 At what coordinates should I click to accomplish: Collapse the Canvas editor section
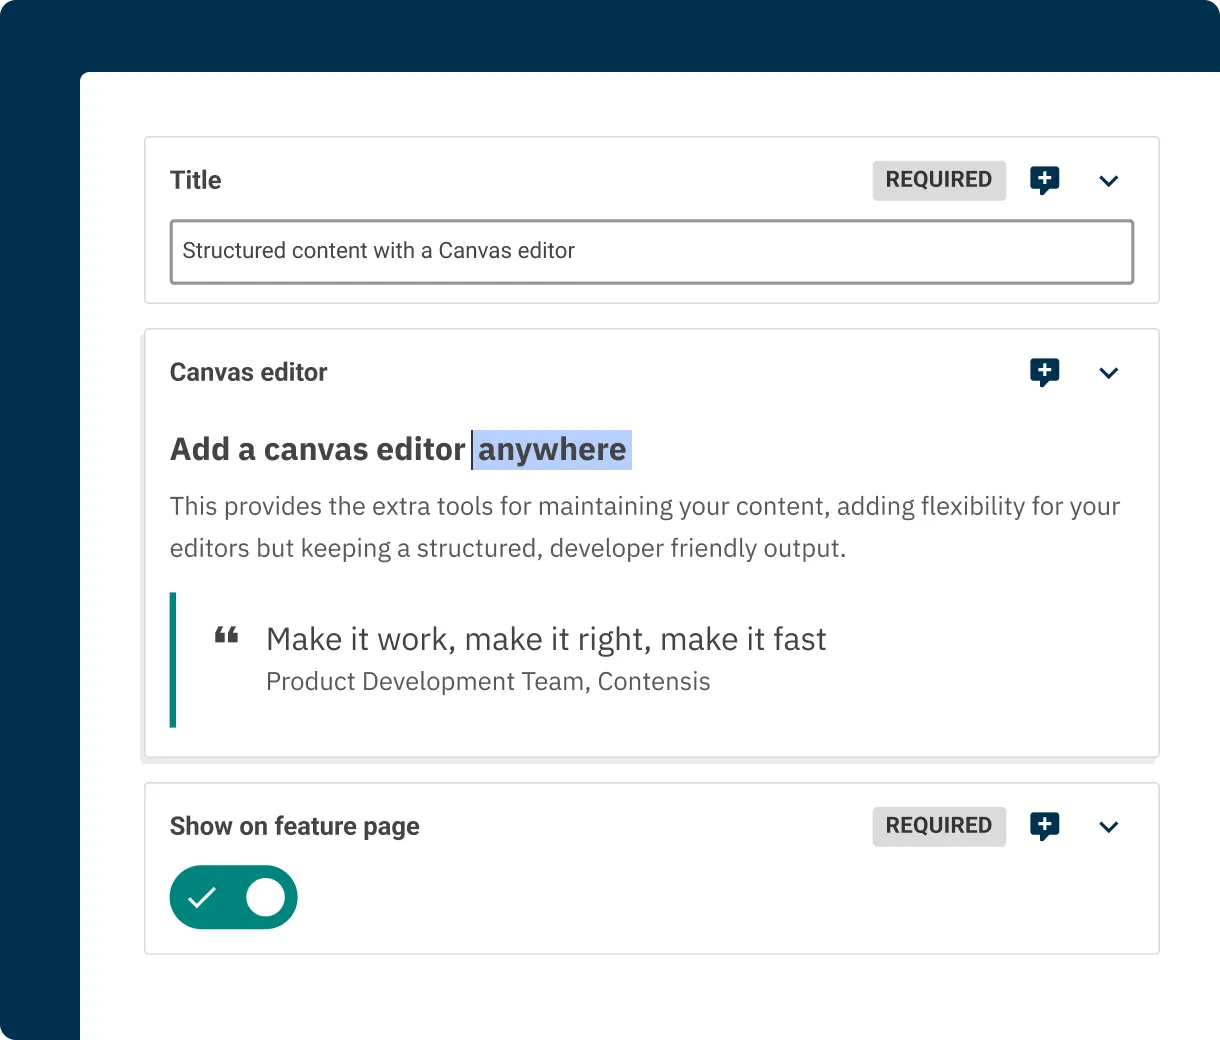[1108, 373]
